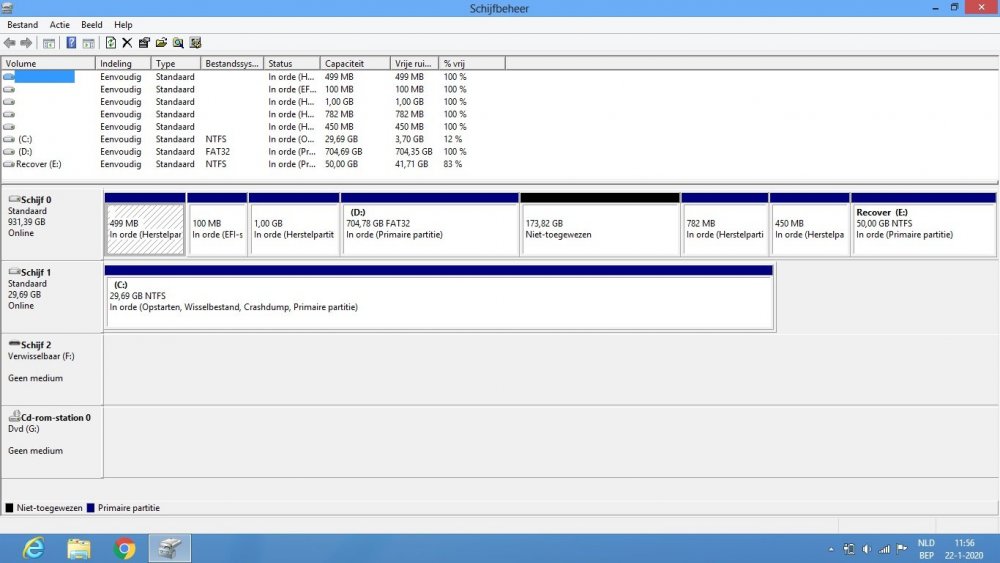The image size is (1000, 563).
Task: Select the Schijf 1 disk label
Action: 36,272
